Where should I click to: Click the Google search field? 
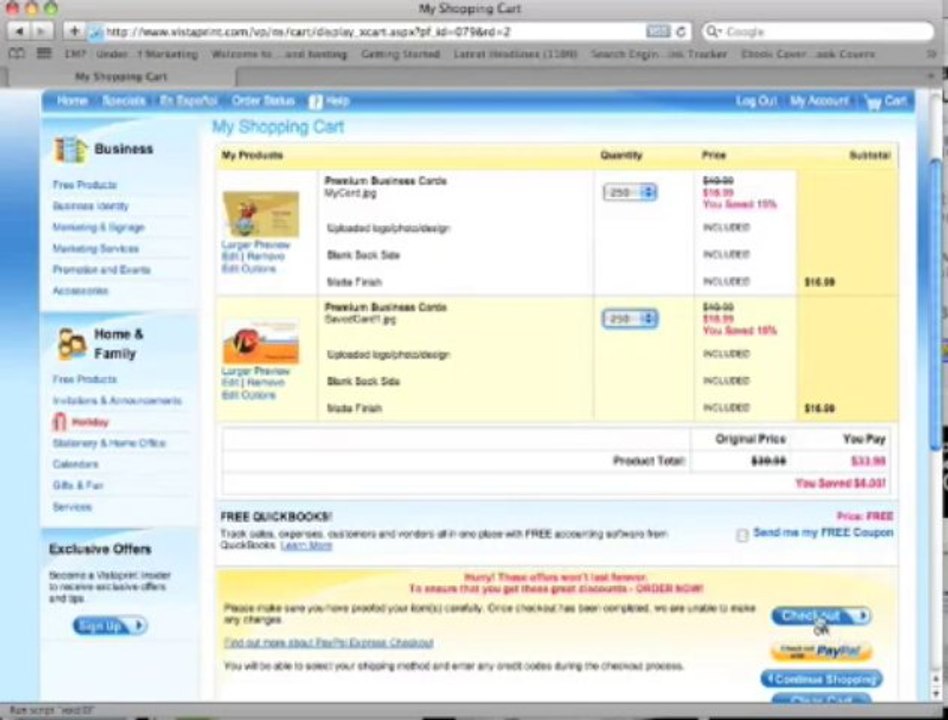pyautogui.click(x=817, y=31)
